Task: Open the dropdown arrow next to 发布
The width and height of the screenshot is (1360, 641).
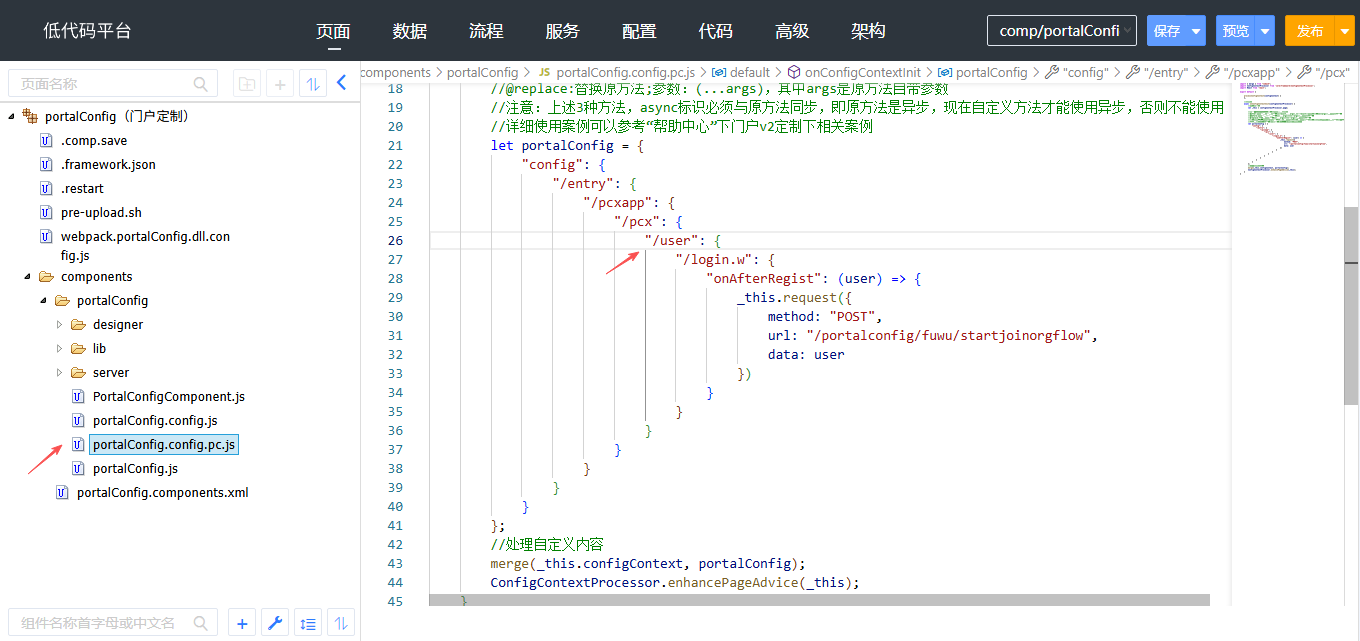Action: click(1344, 31)
